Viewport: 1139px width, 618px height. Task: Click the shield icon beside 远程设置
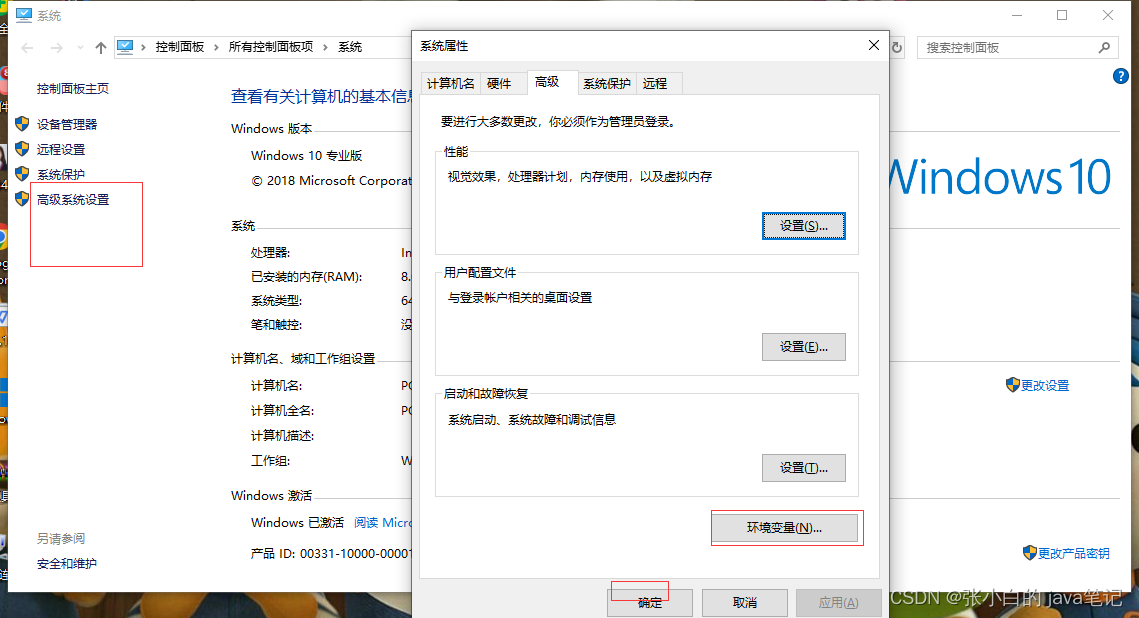pyautogui.click(x=23, y=149)
